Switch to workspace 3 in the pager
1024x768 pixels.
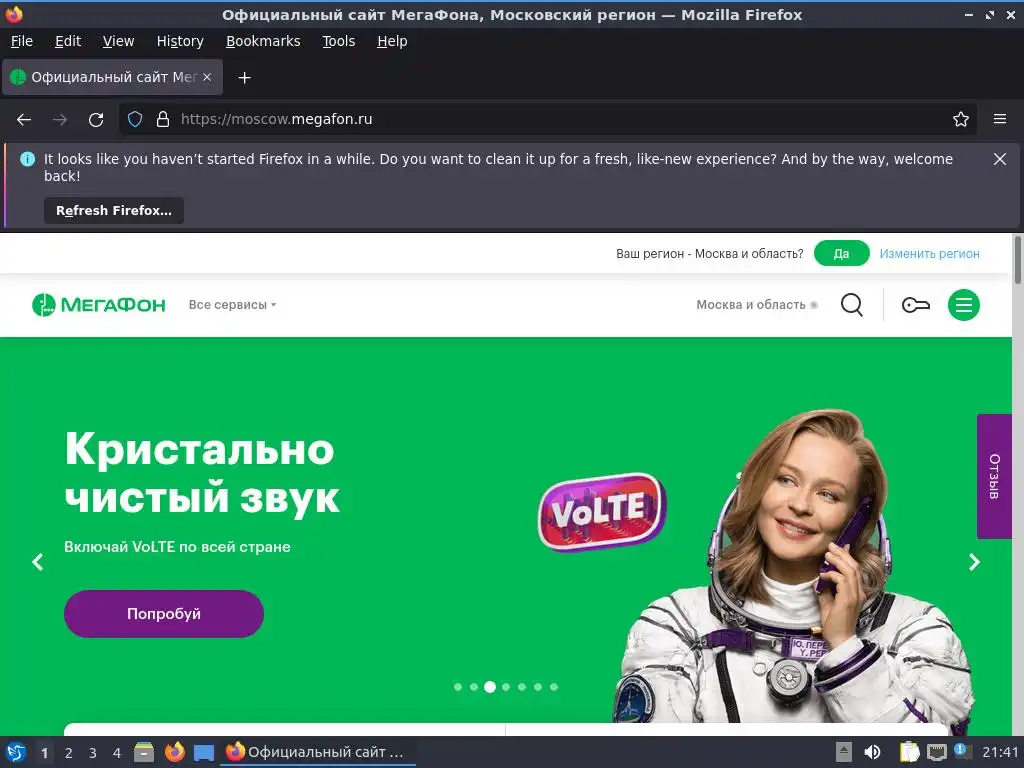[x=93, y=753]
